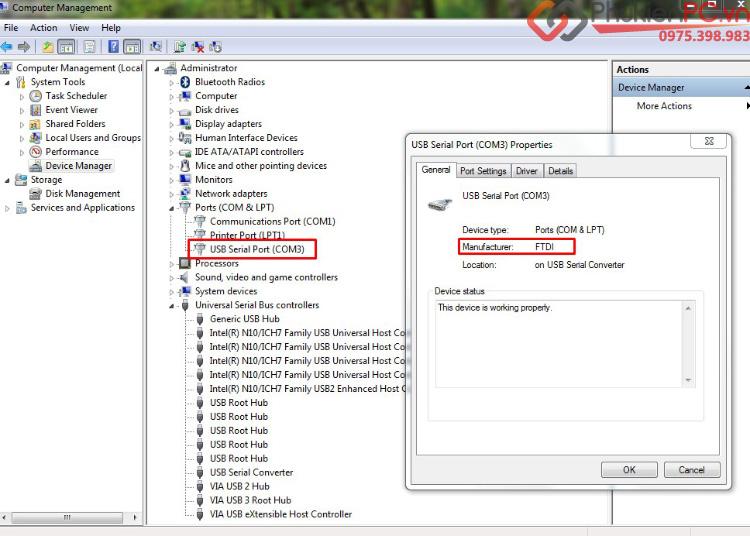Click Cancel in the properties dialog
Viewport: 750px width, 536px height.
click(691, 469)
